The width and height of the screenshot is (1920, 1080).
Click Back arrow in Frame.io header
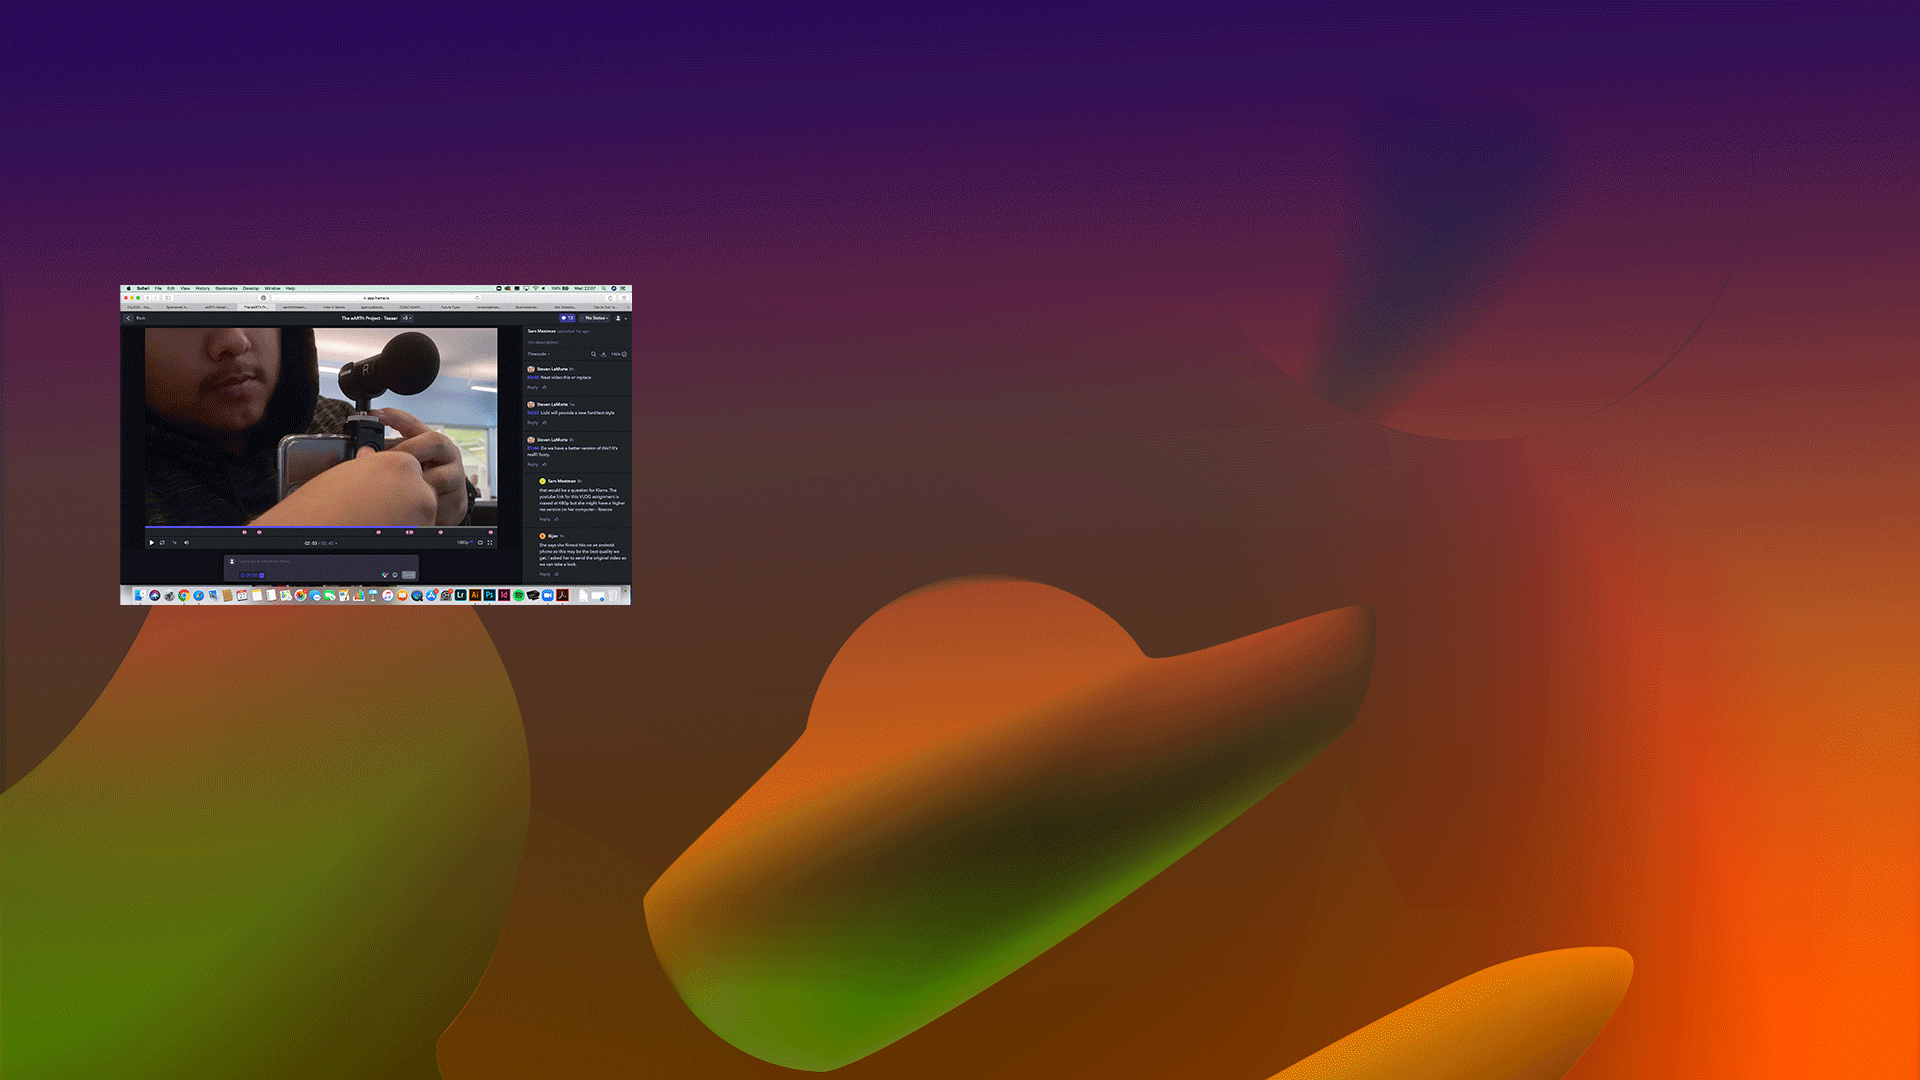tap(129, 318)
